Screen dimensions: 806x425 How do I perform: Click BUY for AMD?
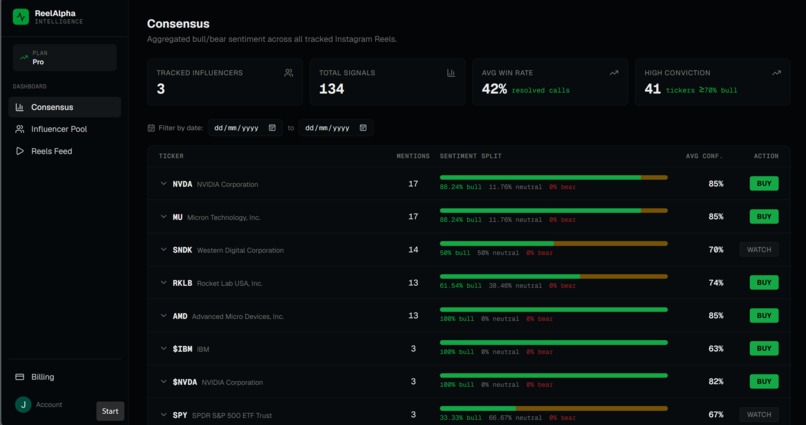point(764,316)
